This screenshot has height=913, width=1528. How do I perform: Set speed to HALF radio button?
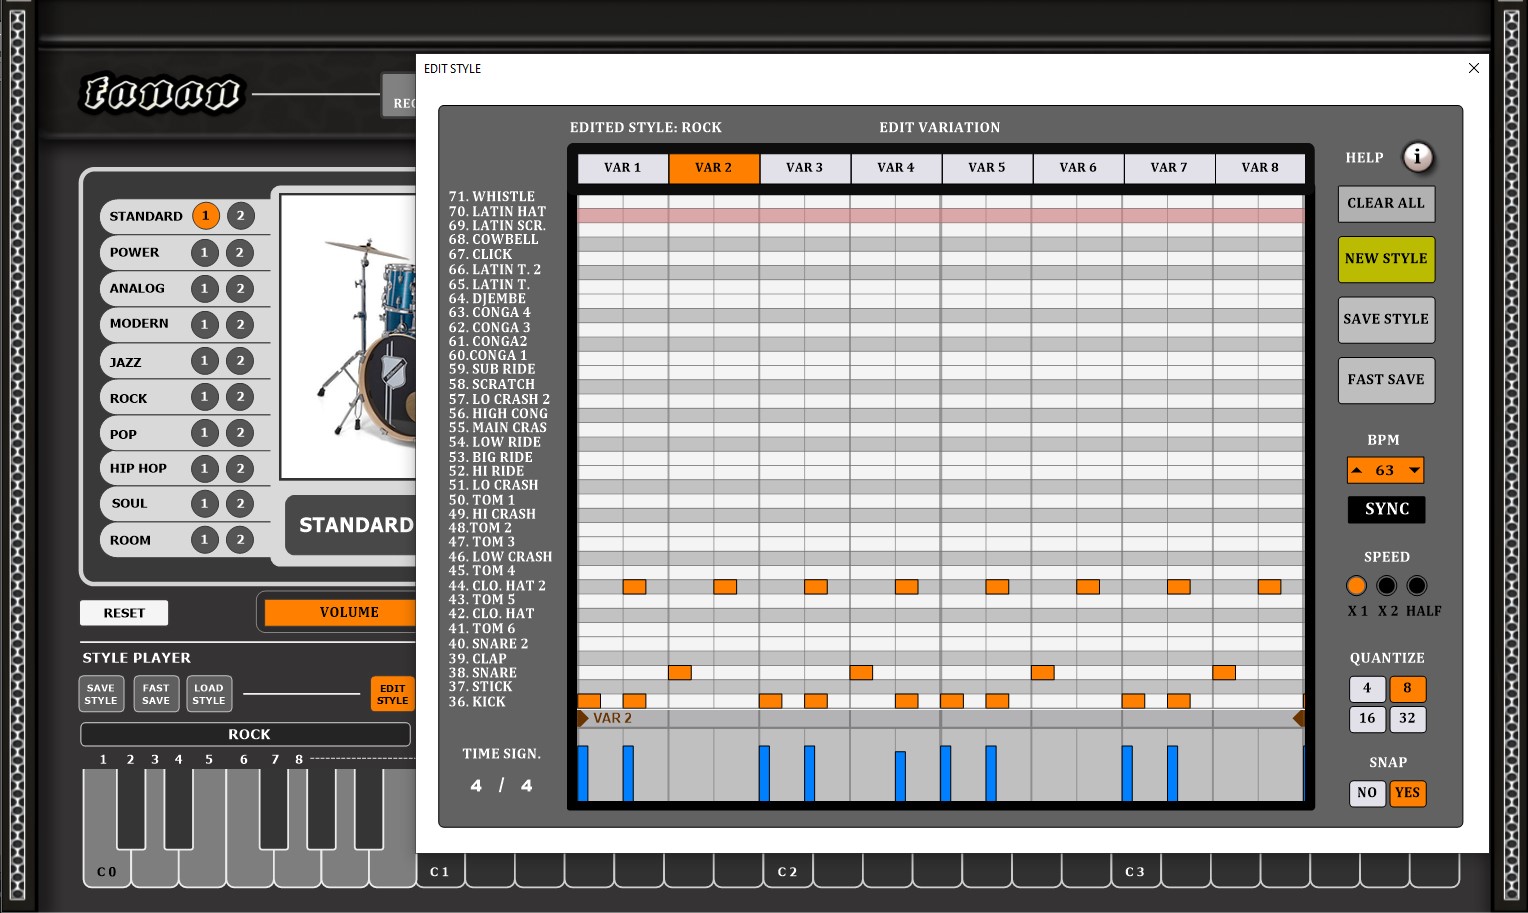1417,586
